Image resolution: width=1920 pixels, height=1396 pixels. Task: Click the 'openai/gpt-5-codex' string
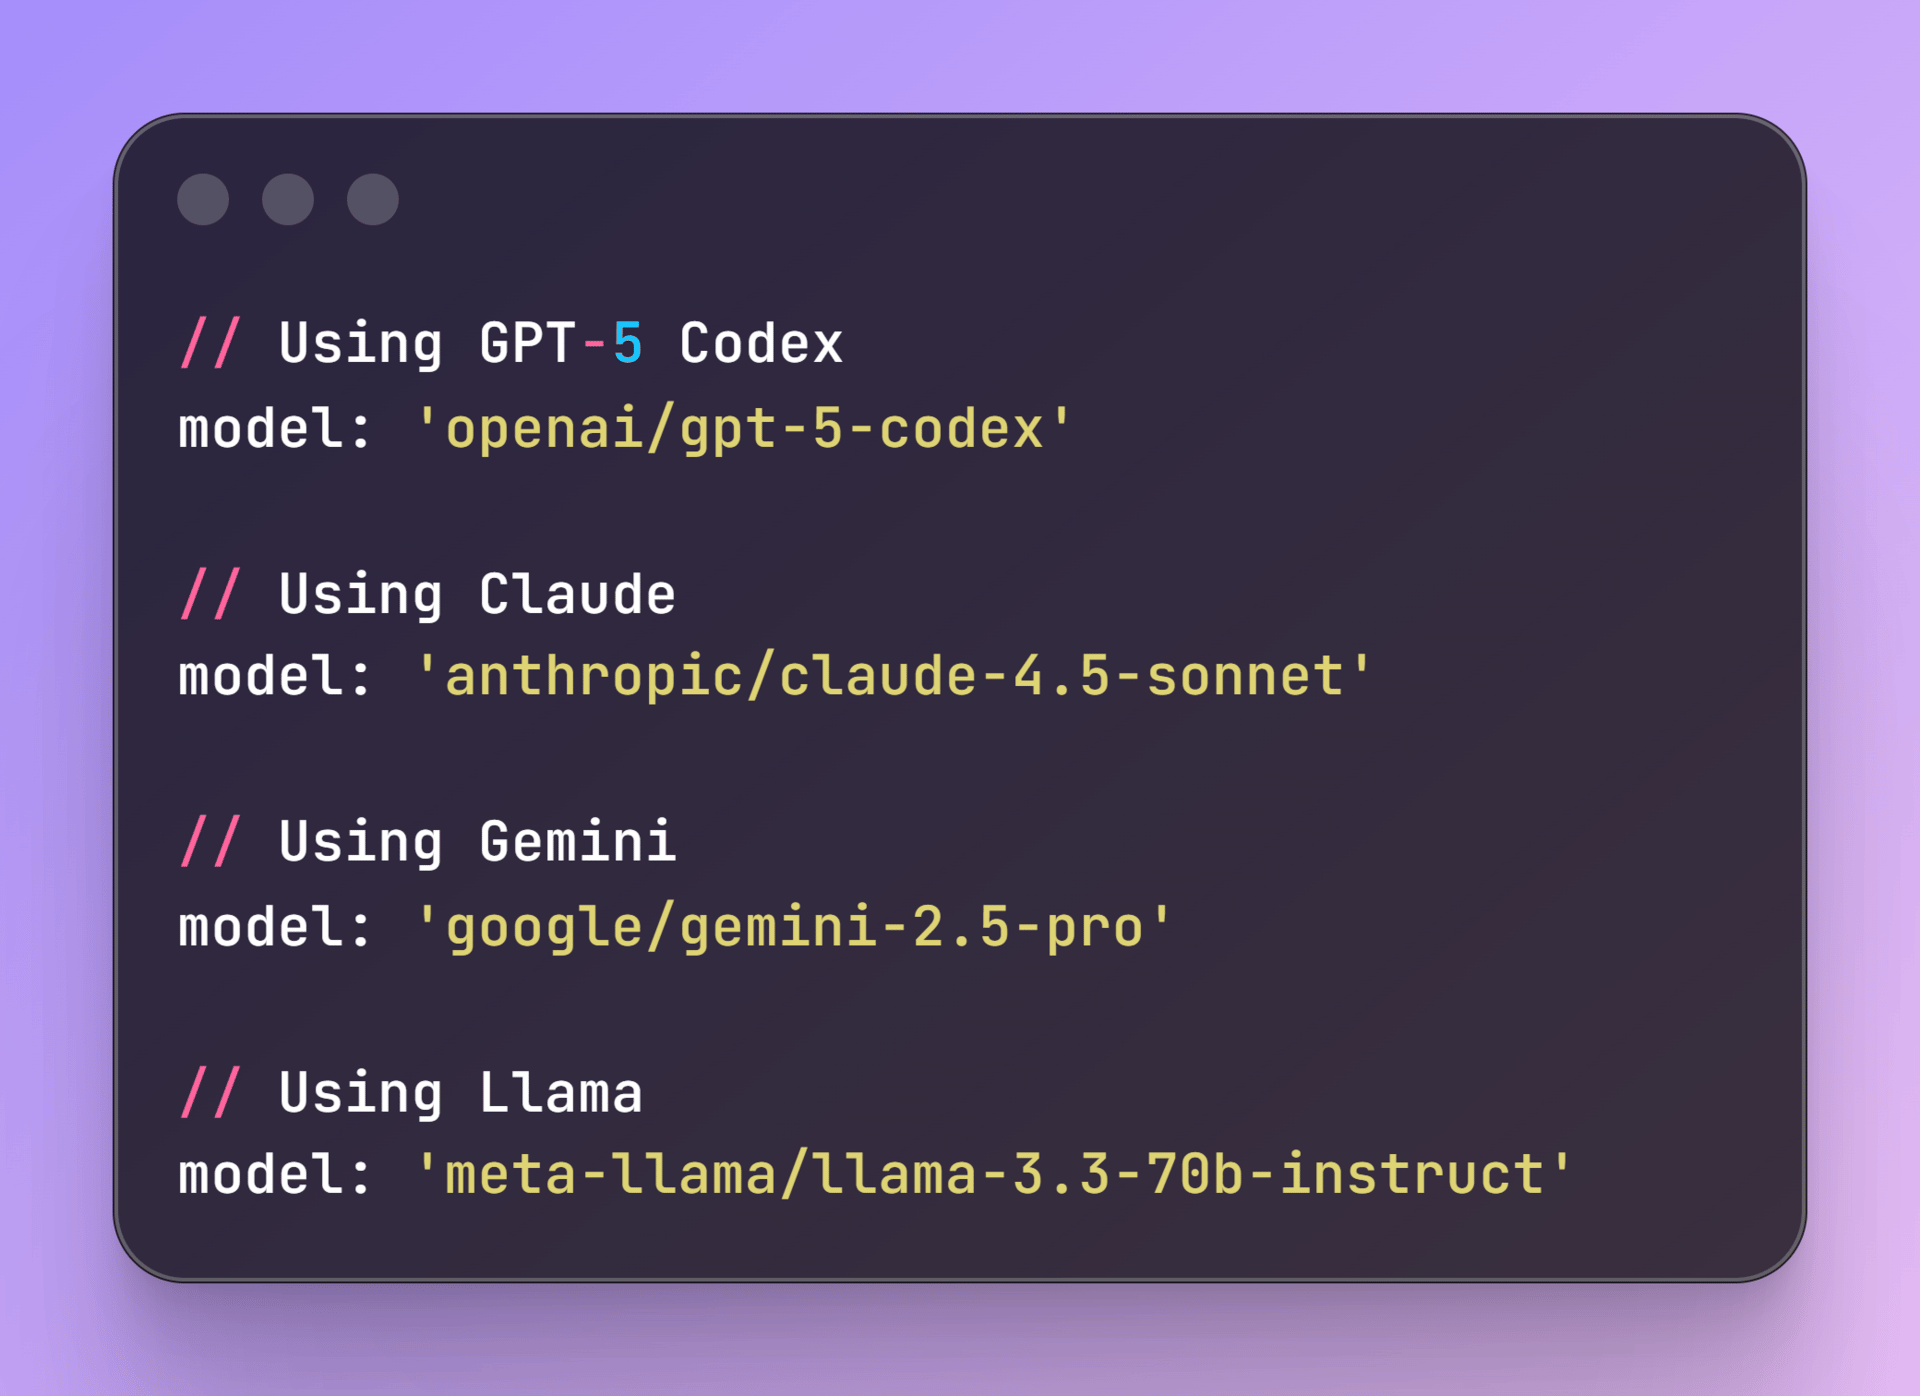point(743,430)
